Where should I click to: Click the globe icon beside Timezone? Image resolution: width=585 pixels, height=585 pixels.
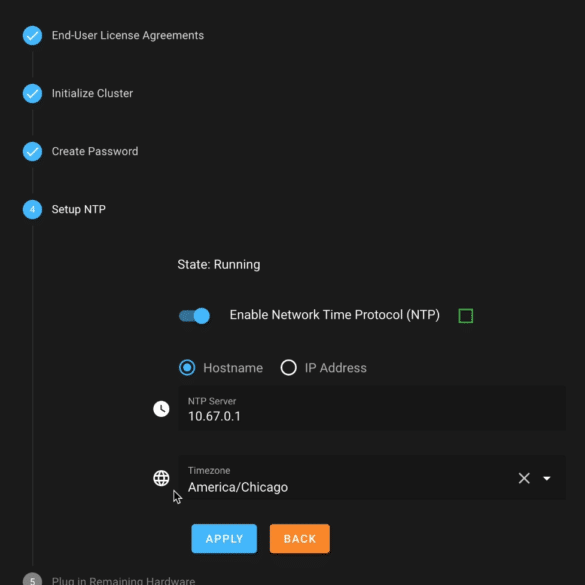(x=161, y=478)
